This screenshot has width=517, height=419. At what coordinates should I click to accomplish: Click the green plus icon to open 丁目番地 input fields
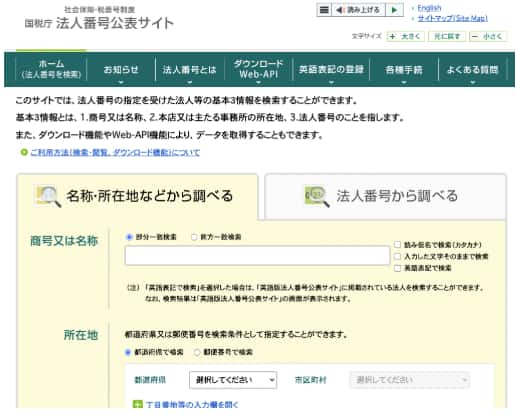point(137,404)
